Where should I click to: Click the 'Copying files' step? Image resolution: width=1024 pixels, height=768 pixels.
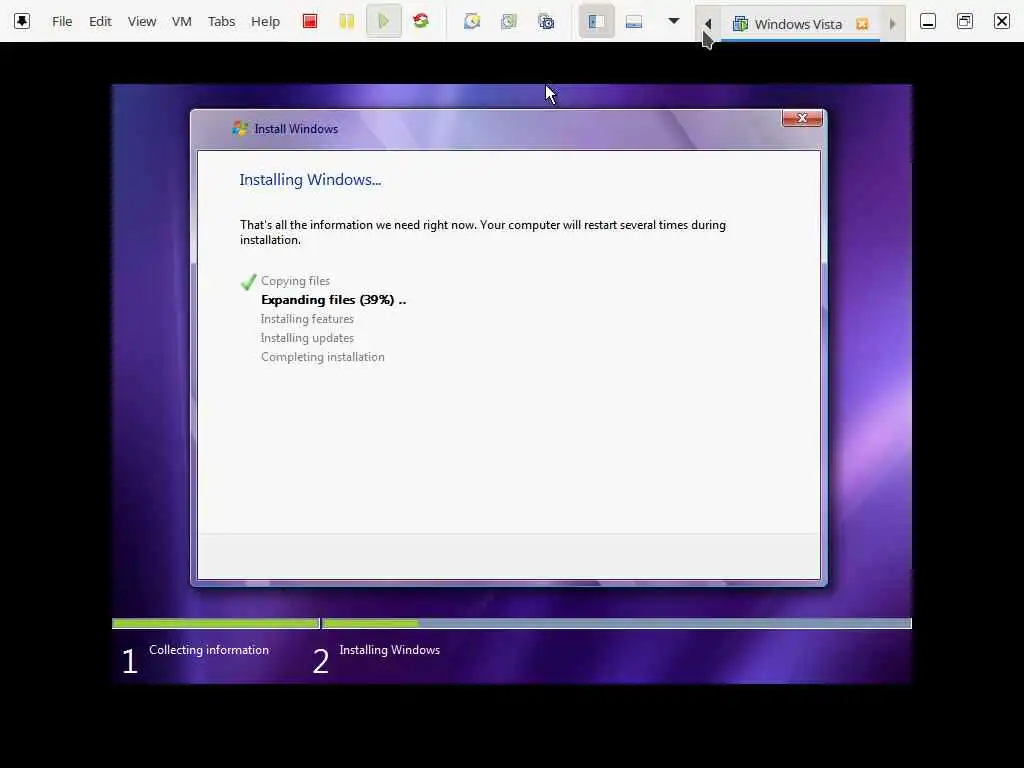(x=295, y=281)
